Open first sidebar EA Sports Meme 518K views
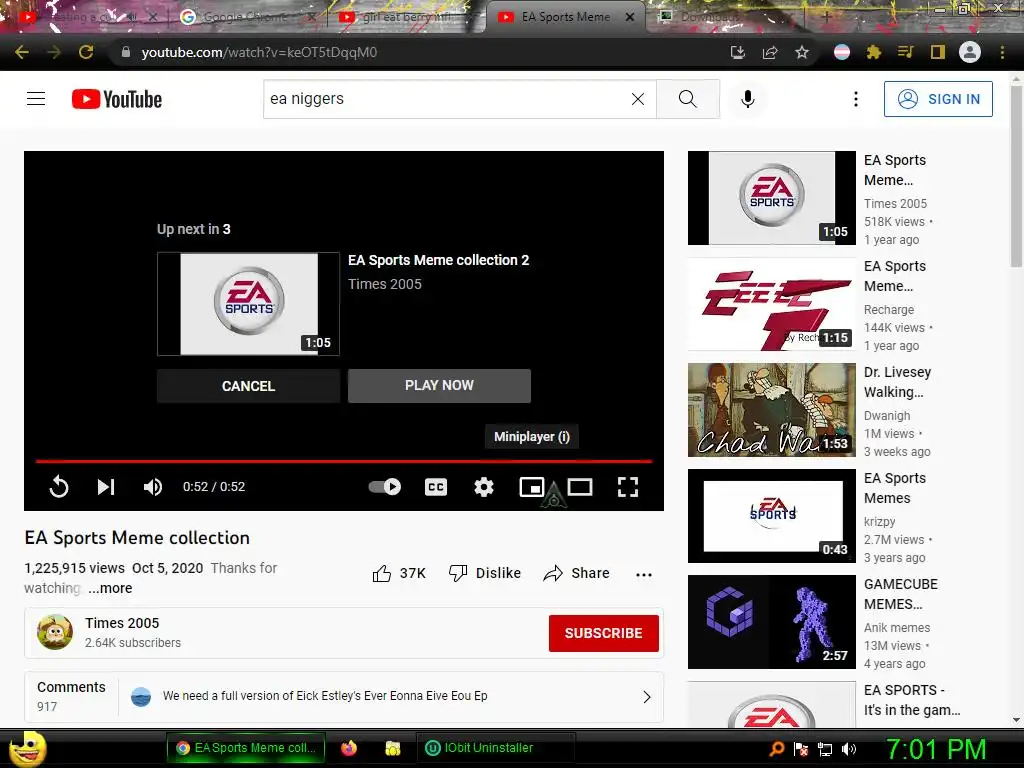The height and width of the screenshot is (768, 1024). pos(771,198)
